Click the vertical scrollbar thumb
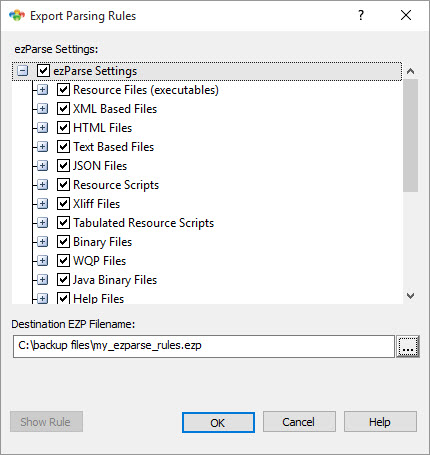 coord(411,135)
